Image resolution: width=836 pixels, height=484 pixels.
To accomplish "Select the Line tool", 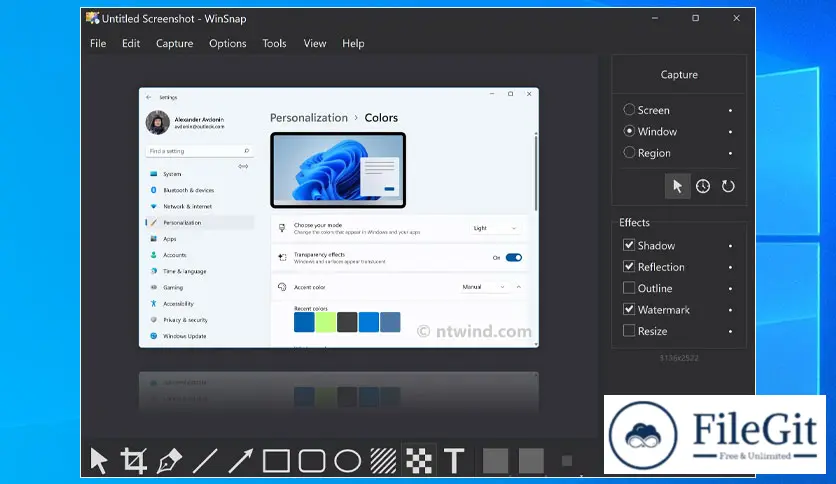I will [205, 461].
